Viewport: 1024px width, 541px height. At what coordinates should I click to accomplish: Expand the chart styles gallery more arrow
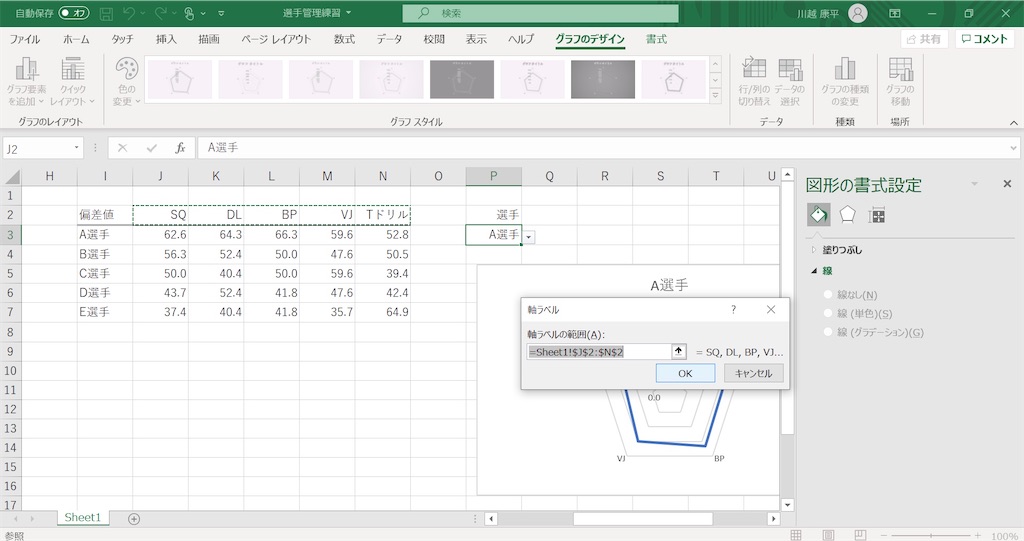pyautogui.click(x=716, y=95)
